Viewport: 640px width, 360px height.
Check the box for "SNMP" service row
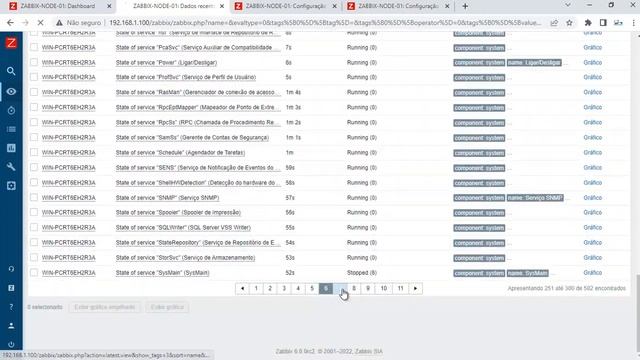click(x=34, y=198)
